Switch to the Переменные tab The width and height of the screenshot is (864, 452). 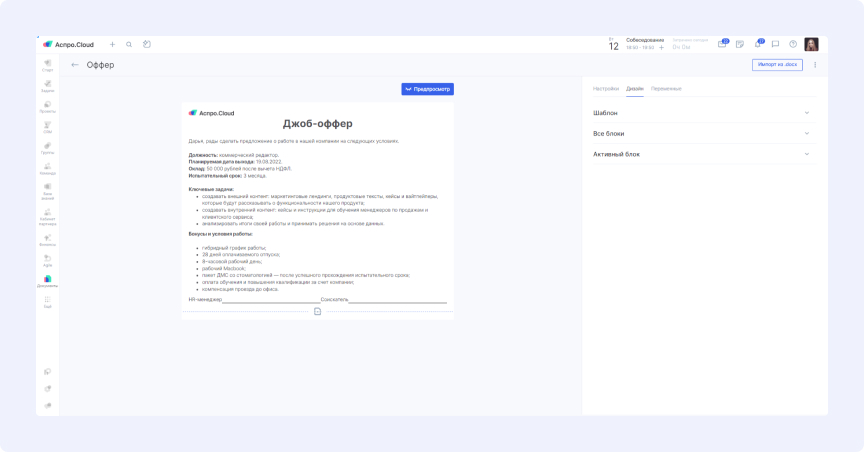point(666,89)
